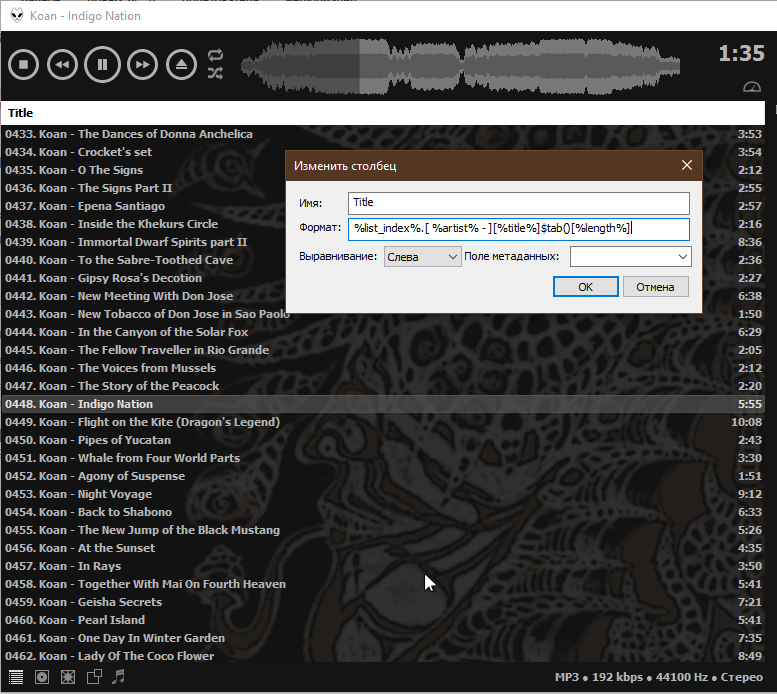Select track 0456 At the Sunset
The height and width of the screenshot is (694, 777).
tap(383, 548)
